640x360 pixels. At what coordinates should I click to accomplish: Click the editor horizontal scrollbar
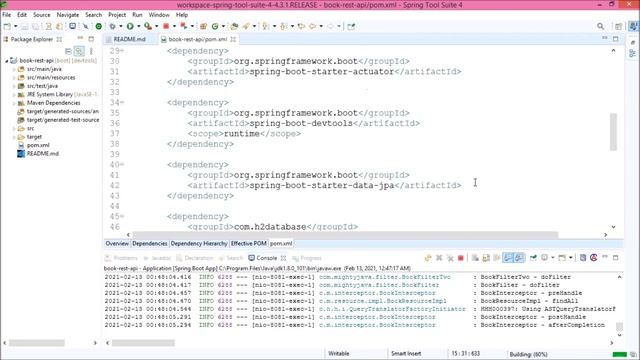pyautogui.click(x=345, y=235)
